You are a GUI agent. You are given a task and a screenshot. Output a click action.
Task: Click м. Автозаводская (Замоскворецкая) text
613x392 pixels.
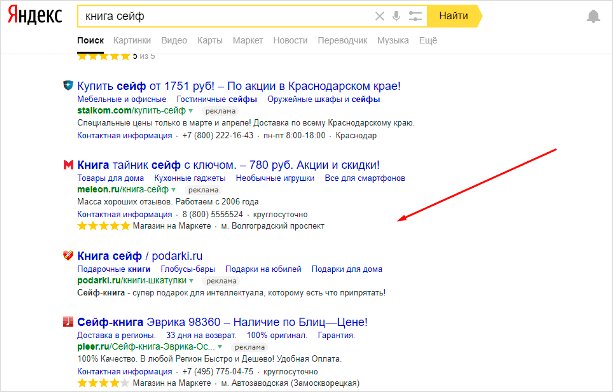[x=290, y=383]
